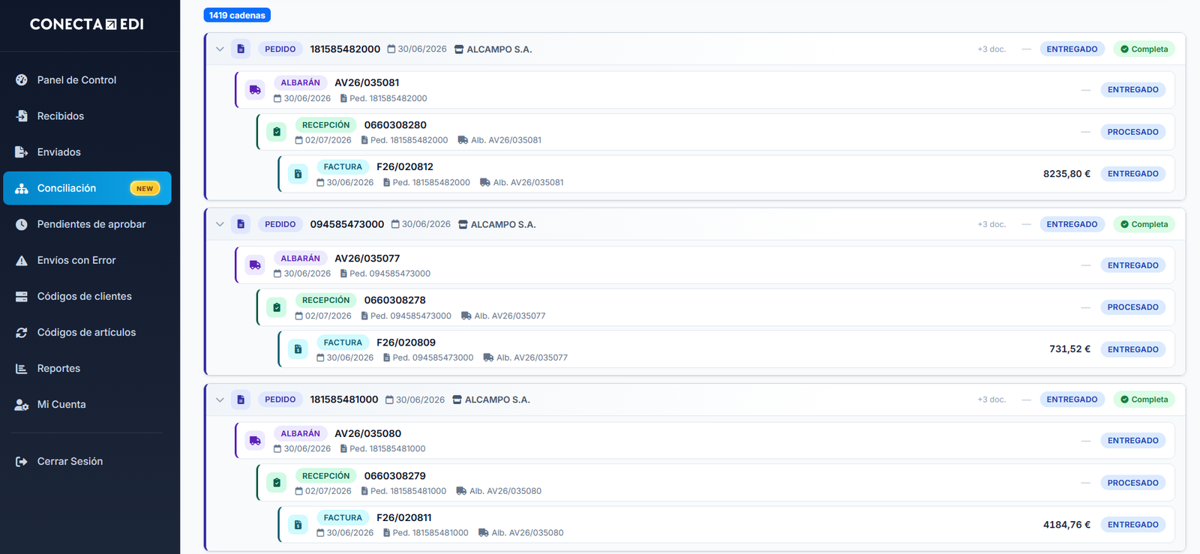The width and height of the screenshot is (1200, 554).
Task: Collapse the pedido 094585473000 chain
Action: (220, 224)
